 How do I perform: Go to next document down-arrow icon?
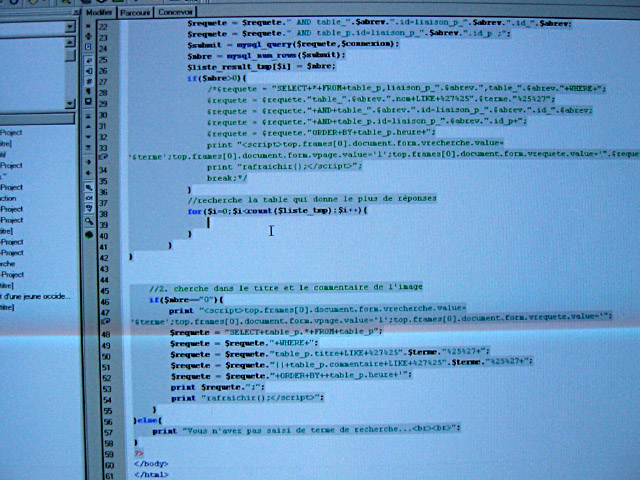click(x=88, y=137)
